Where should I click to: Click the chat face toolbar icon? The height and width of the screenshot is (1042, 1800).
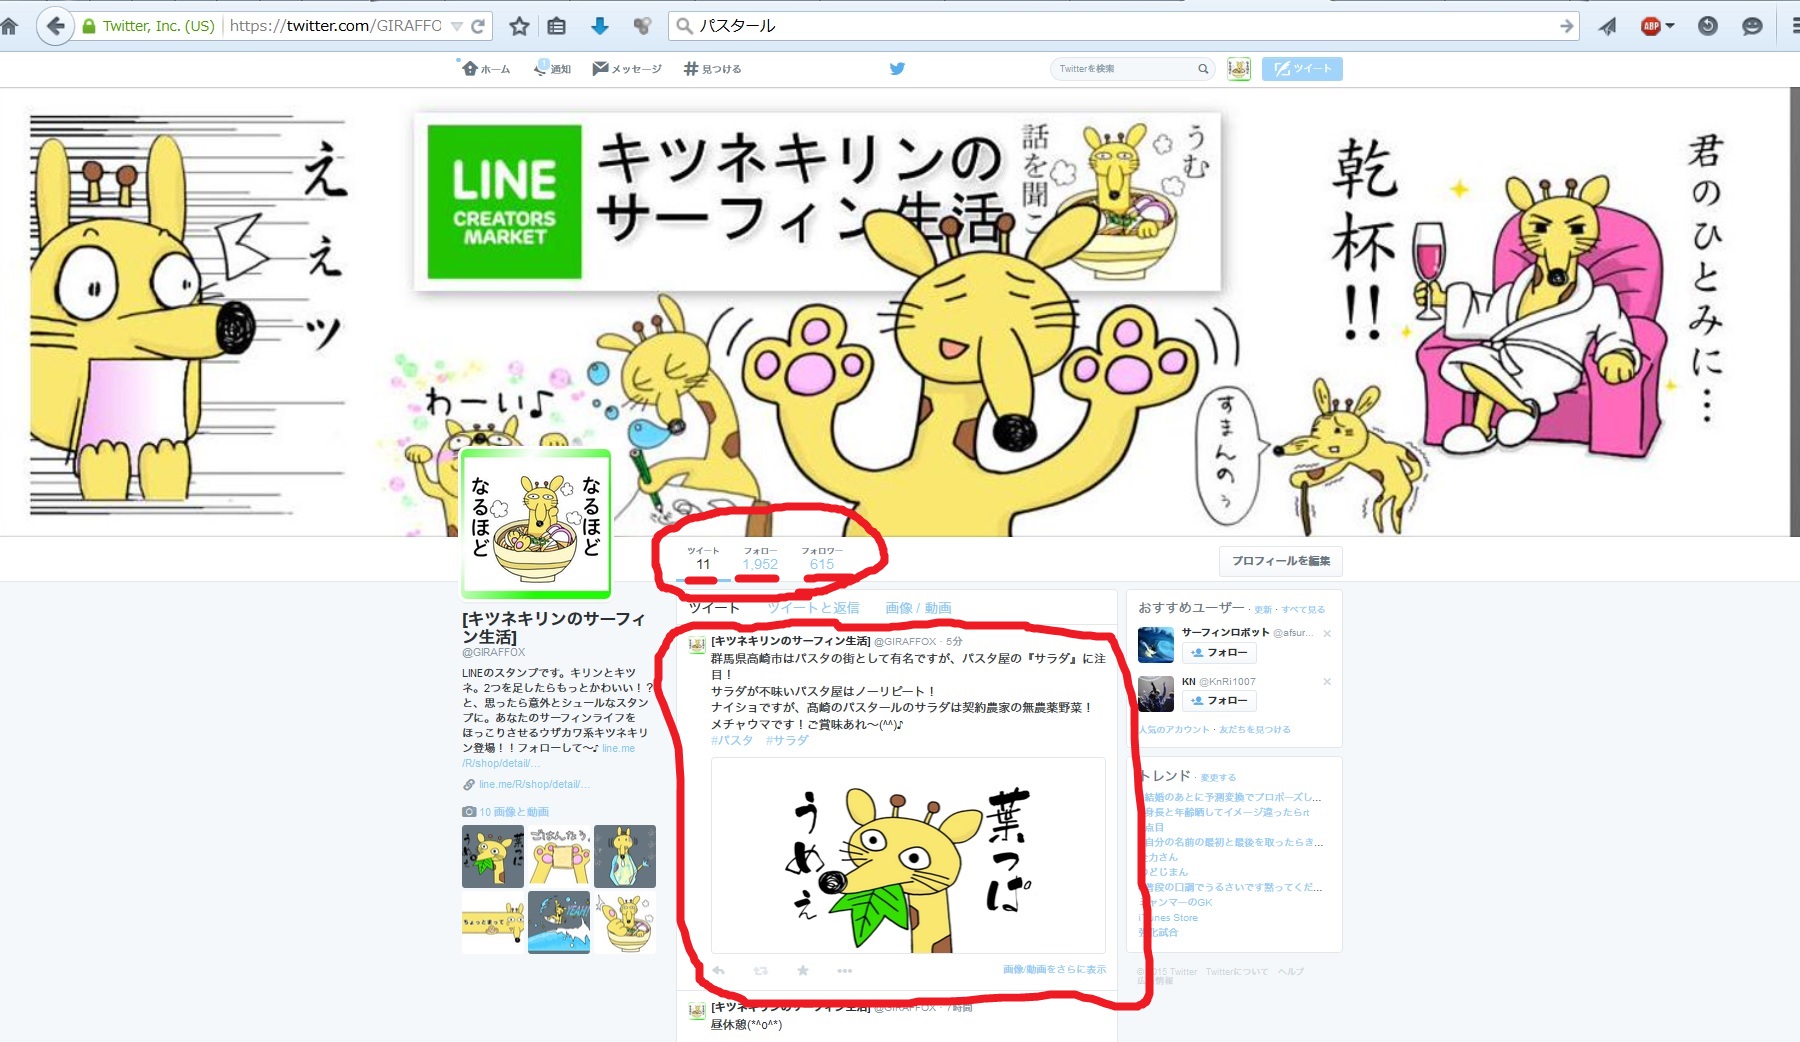(x=1752, y=27)
